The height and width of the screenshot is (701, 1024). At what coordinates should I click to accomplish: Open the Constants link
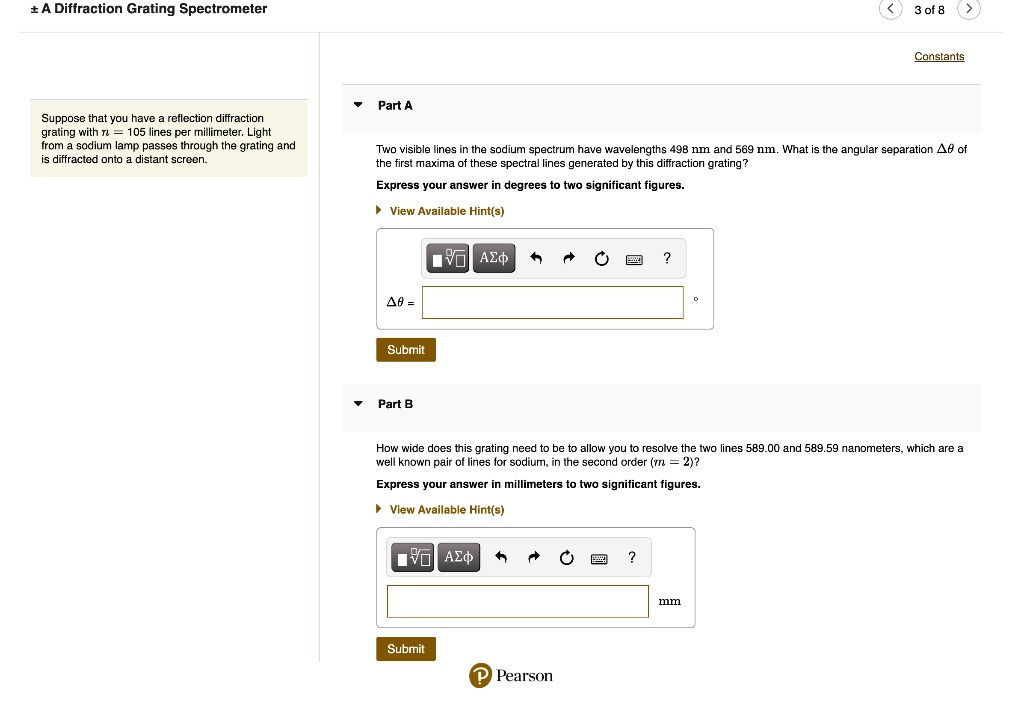939,57
